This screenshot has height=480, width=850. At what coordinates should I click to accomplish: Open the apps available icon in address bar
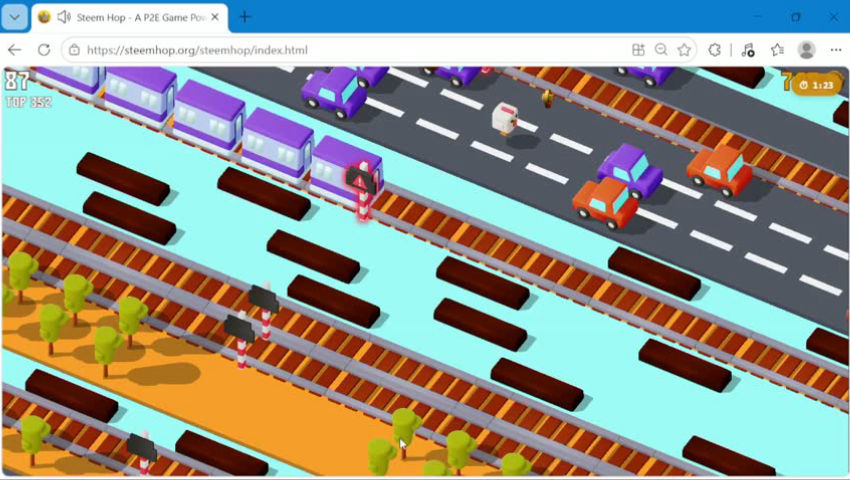(638, 50)
